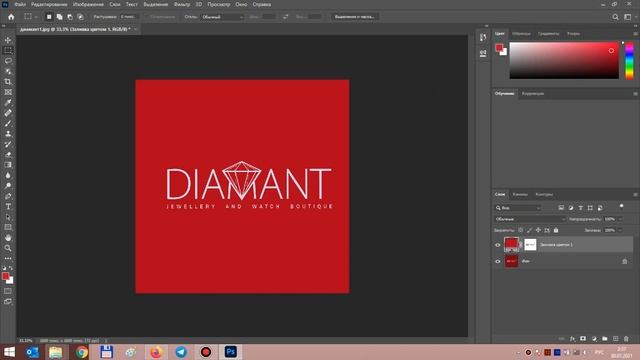
Task: Toggle lock all button in Layers panel
Action: tap(556, 230)
